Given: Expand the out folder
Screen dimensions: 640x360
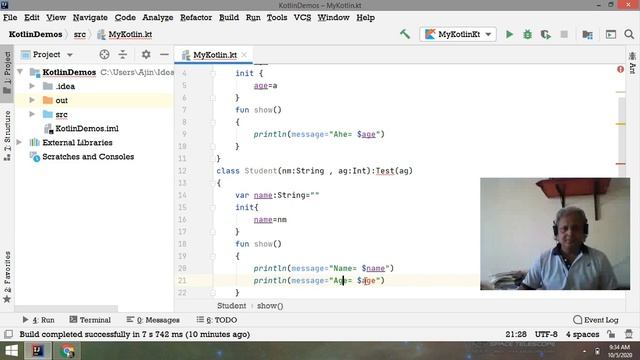Looking at the screenshot, I should tap(32, 100).
